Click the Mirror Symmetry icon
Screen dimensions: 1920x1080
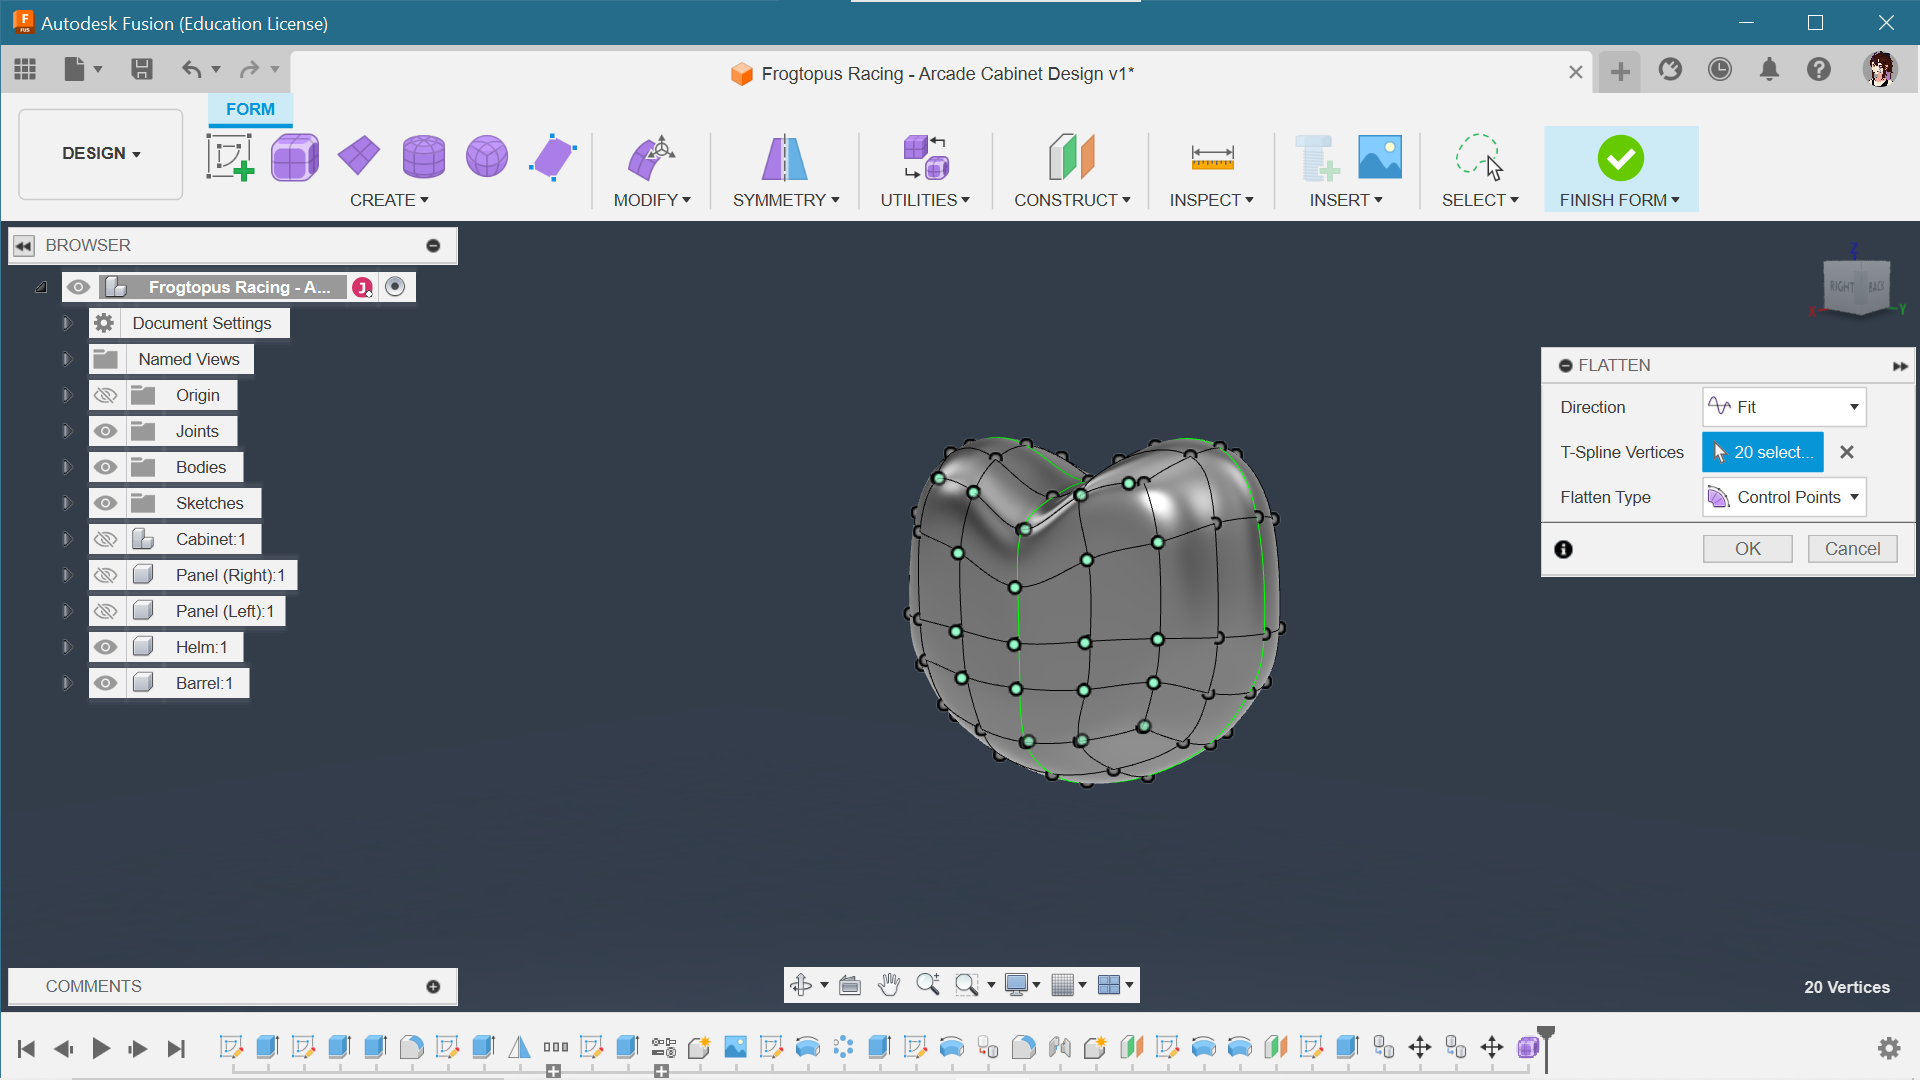[785, 157]
